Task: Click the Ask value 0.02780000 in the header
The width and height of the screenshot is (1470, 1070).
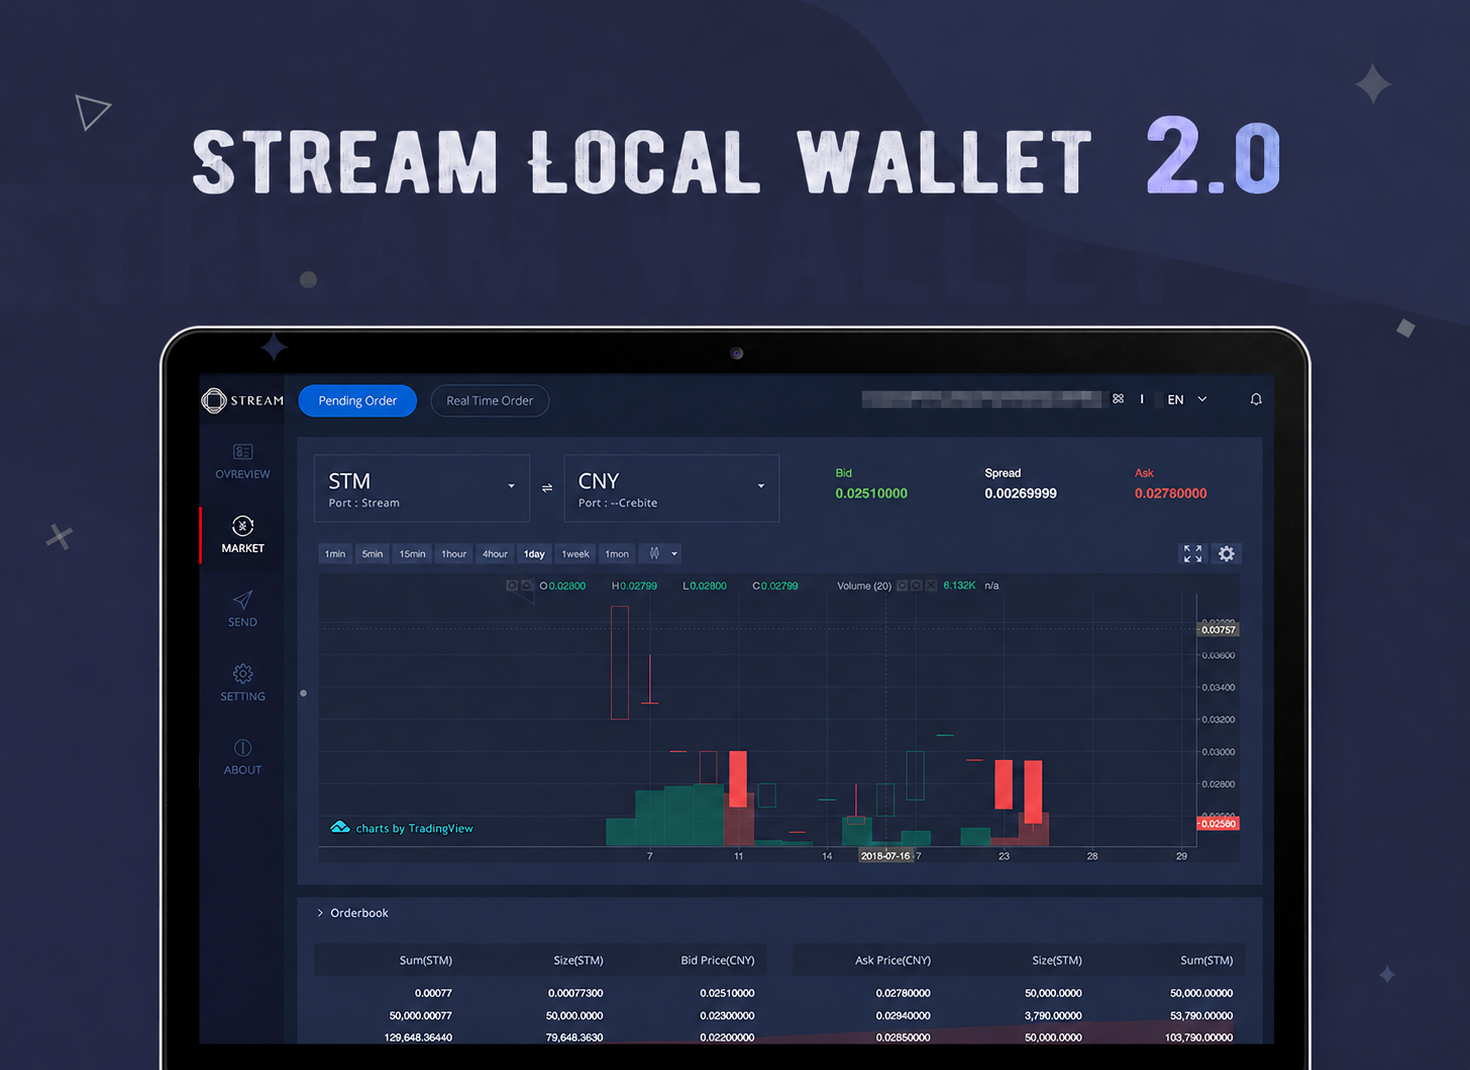Action: [1171, 494]
